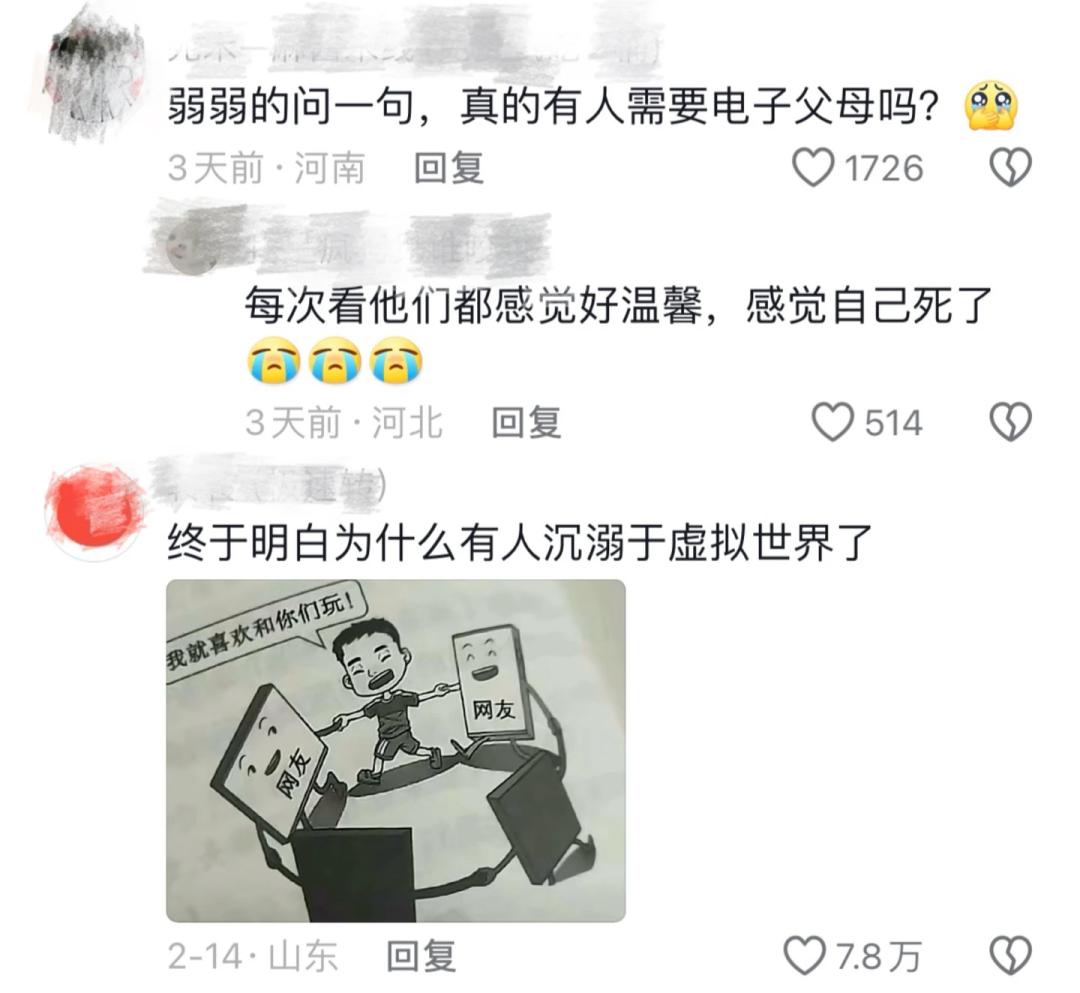Dislike the 山东 comment using broken heart
1080x993 pixels.
click(x=1010, y=956)
